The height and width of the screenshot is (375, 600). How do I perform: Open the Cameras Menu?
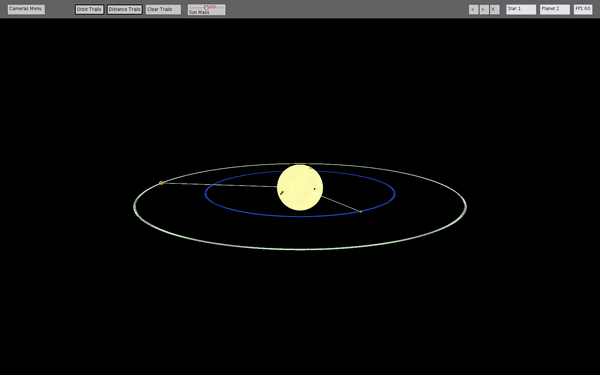click(26, 9)
